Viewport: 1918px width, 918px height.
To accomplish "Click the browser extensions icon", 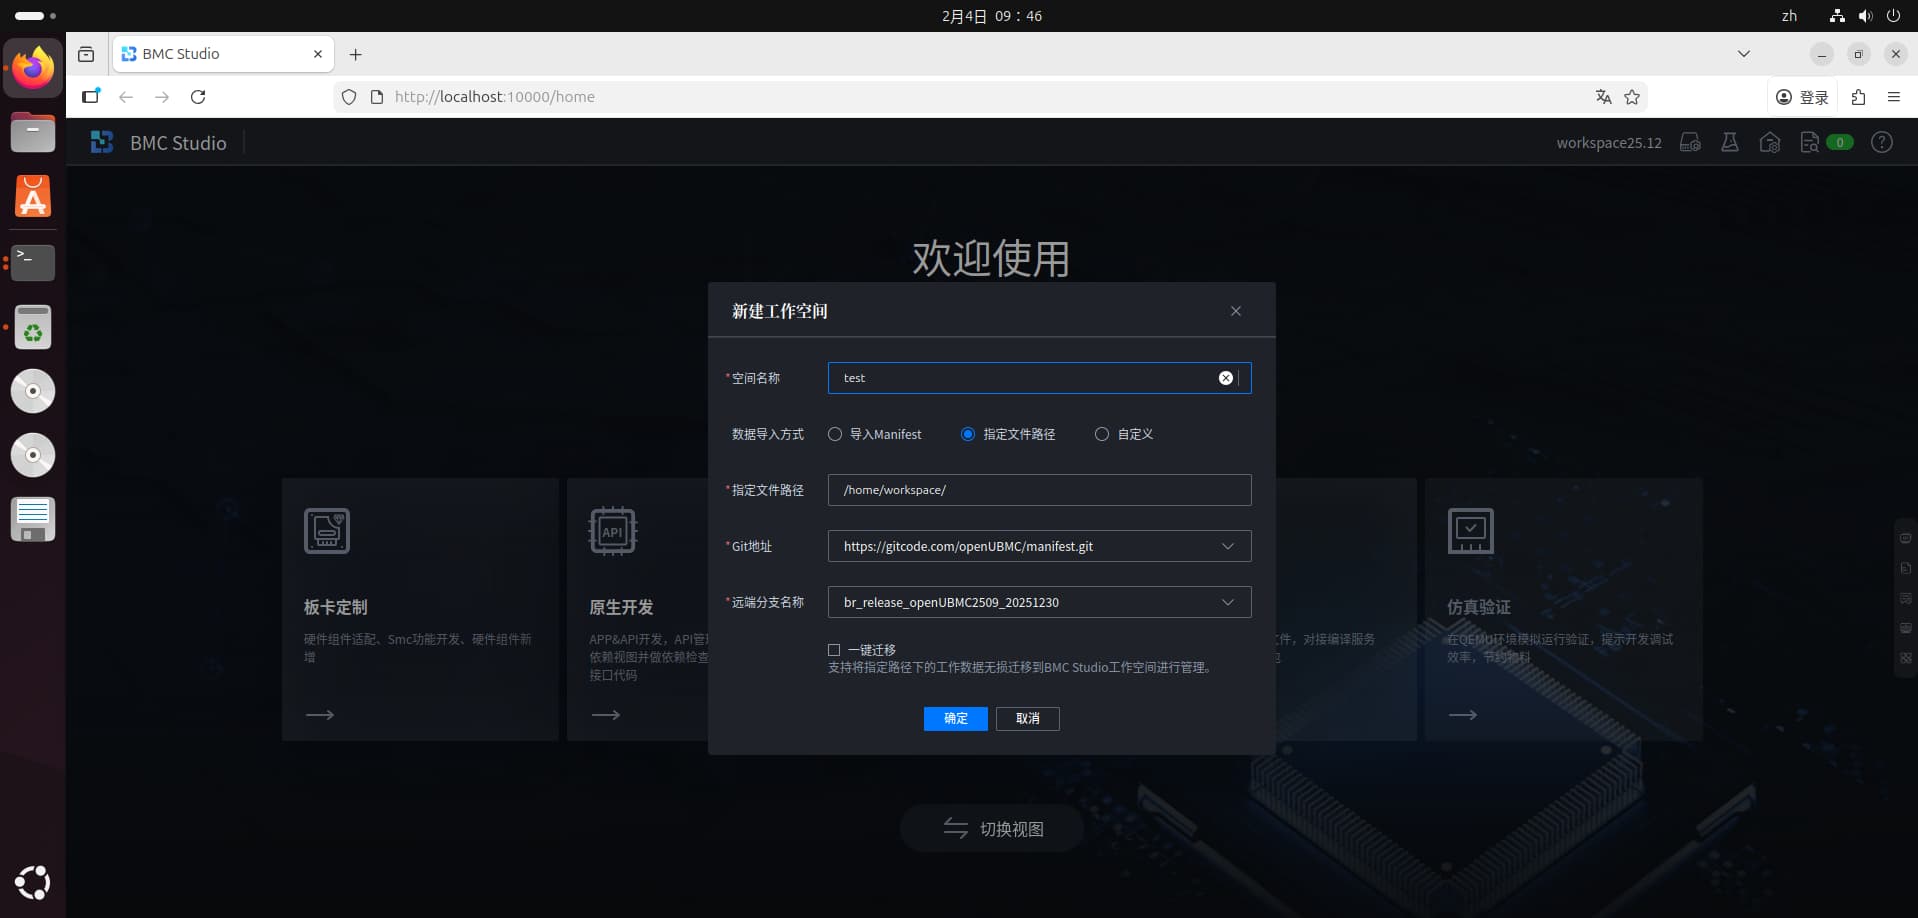I will (1858, 97).
